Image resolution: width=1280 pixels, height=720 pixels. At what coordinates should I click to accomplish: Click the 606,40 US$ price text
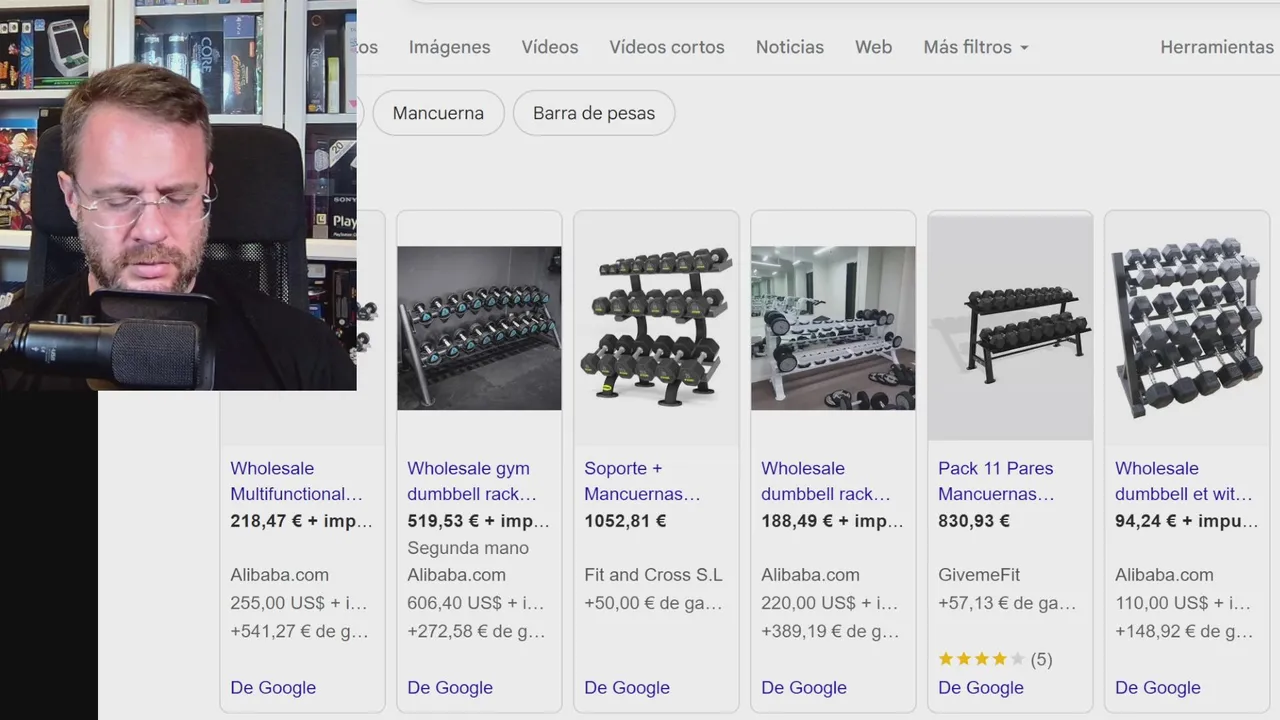pyautogui.click(x=475, y=603)
